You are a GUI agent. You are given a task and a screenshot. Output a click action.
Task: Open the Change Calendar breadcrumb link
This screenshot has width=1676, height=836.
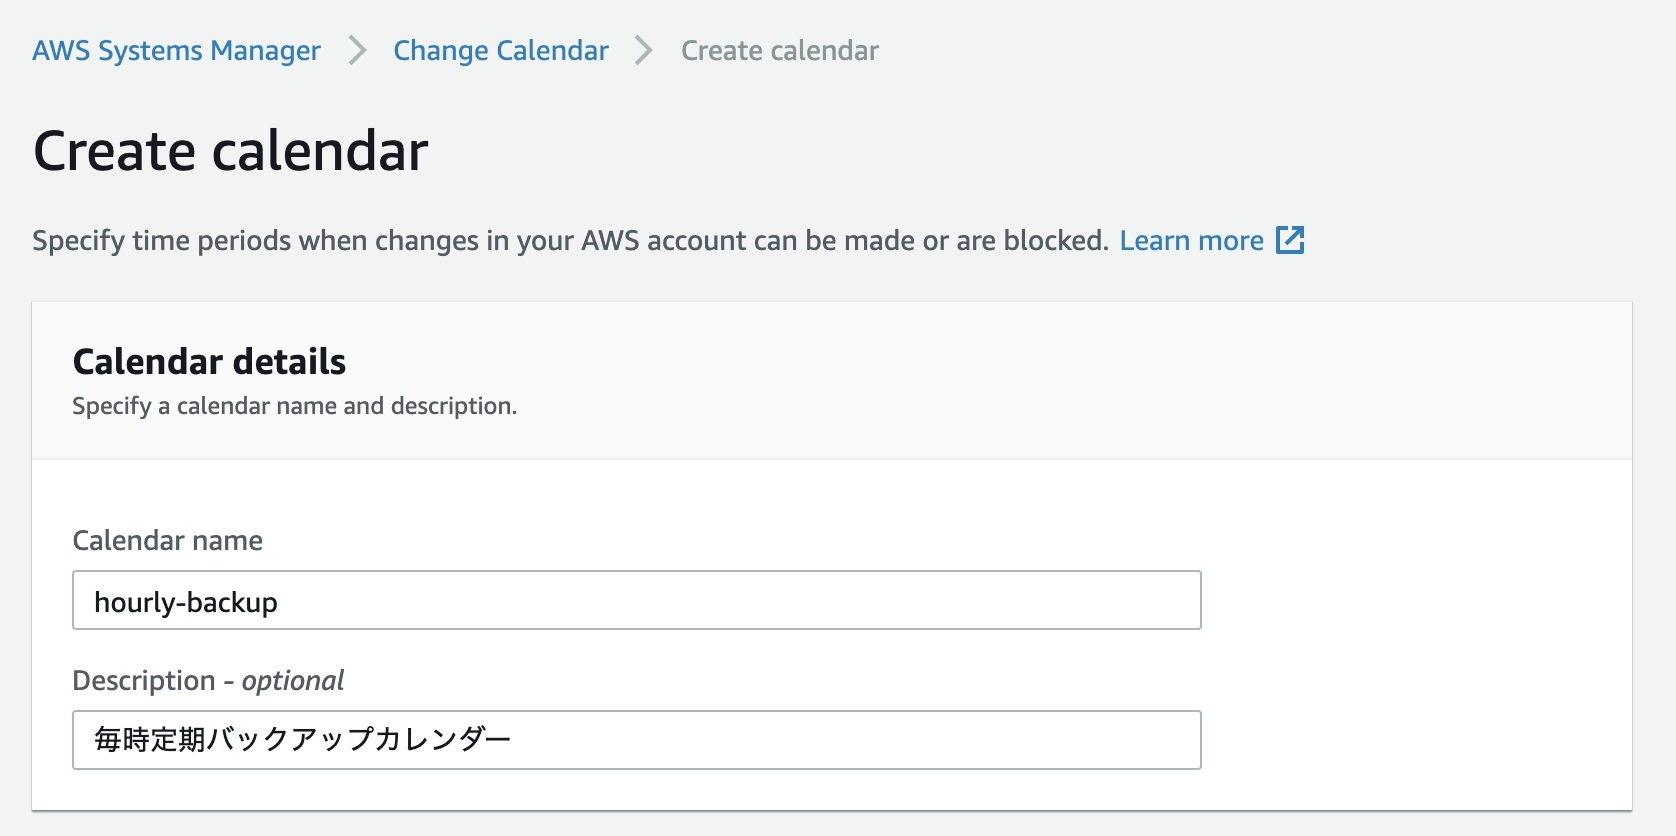click(500, 50)
